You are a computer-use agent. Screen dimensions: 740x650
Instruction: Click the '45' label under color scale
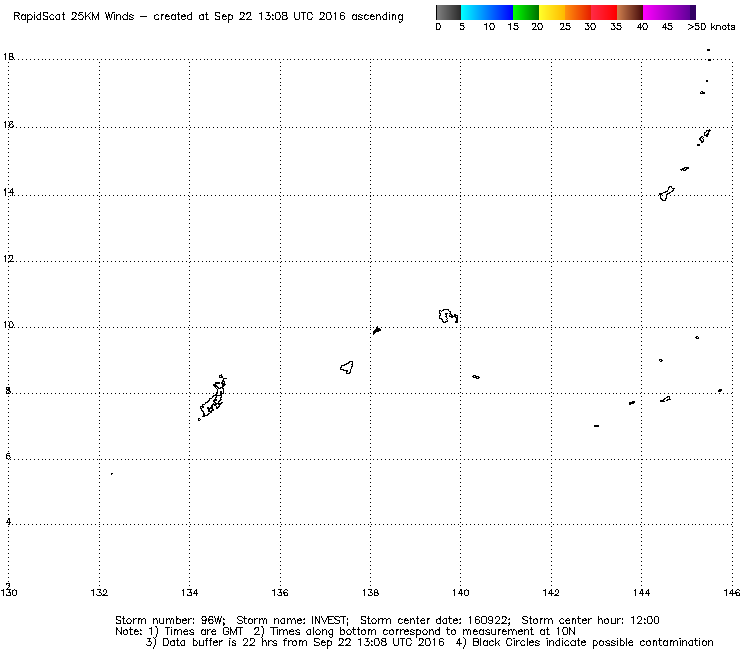click(x=667, y=27)
